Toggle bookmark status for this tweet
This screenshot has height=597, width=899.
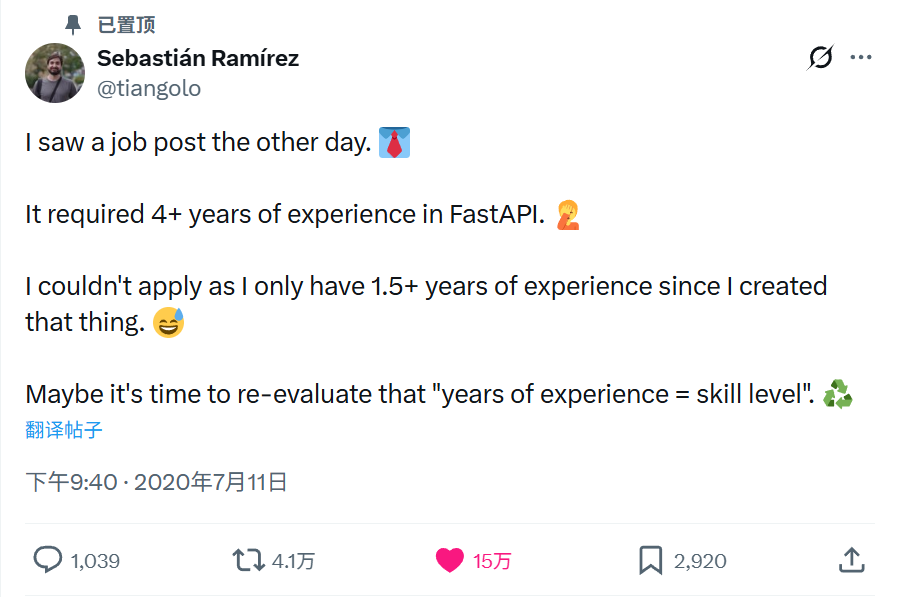[x=649, y=561]
